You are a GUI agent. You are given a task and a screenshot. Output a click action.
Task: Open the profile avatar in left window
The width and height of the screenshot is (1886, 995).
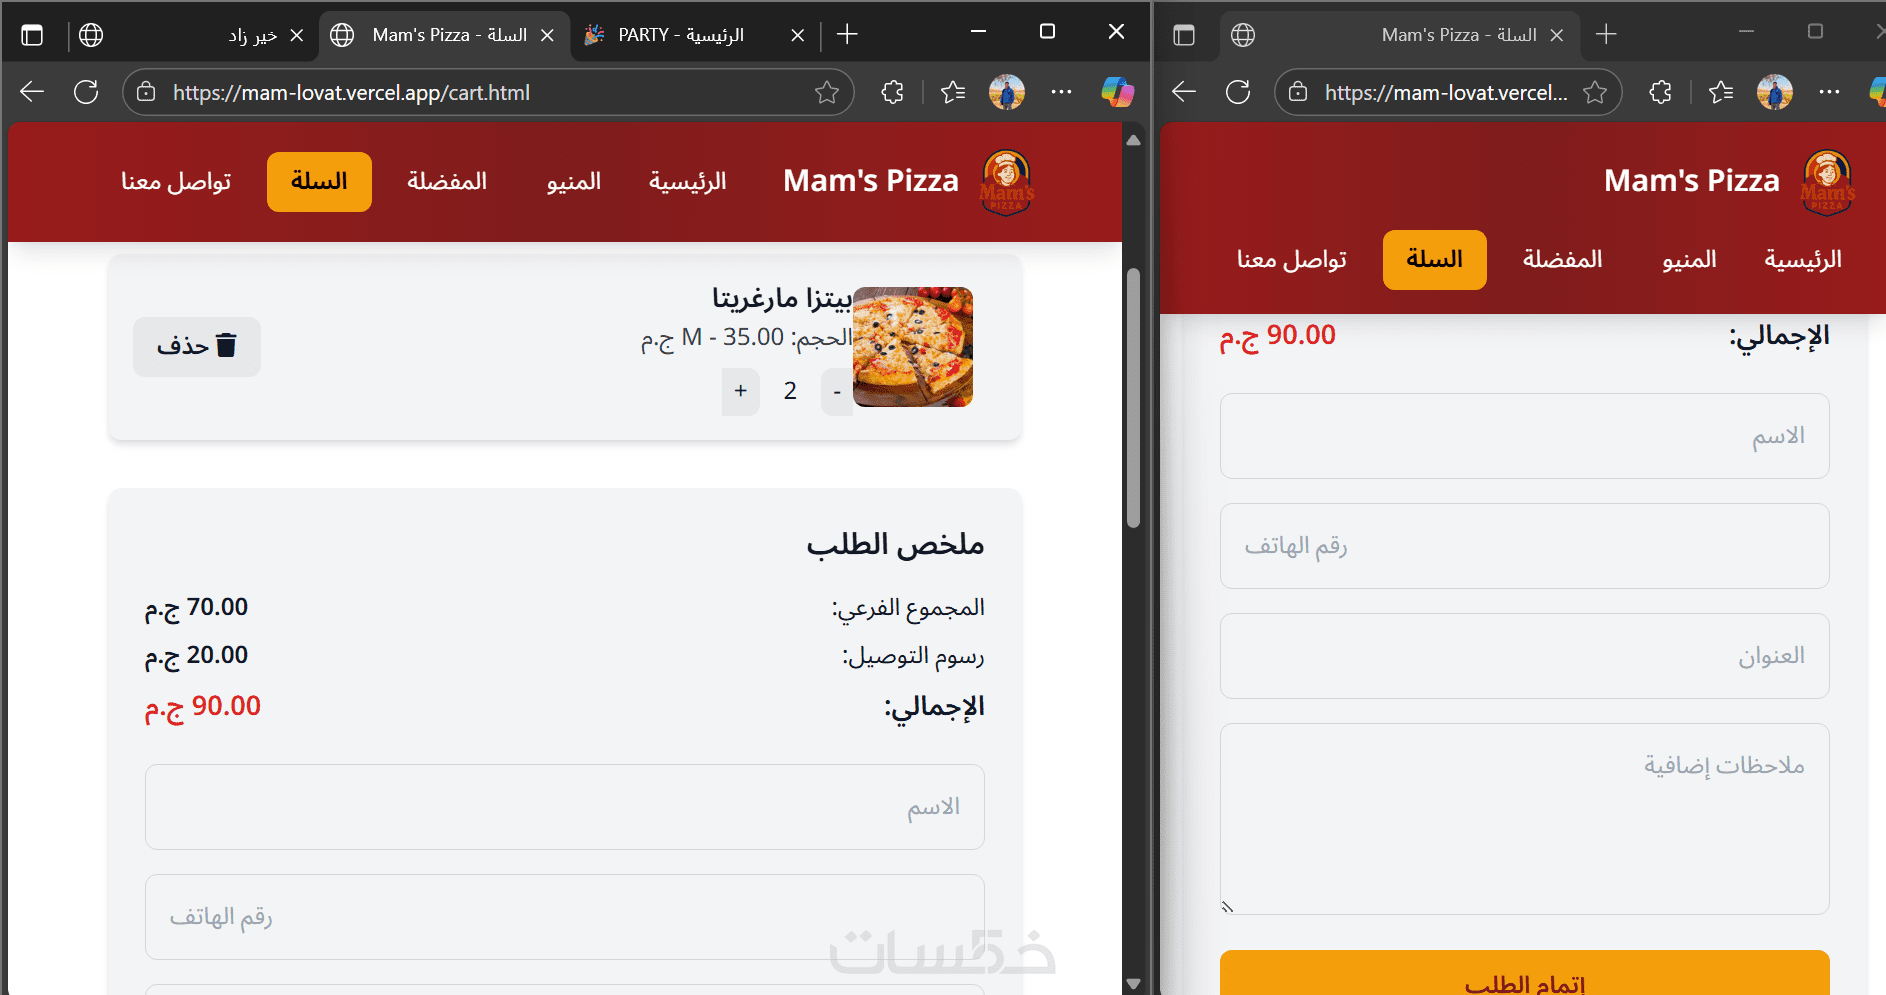point(1007,92)
